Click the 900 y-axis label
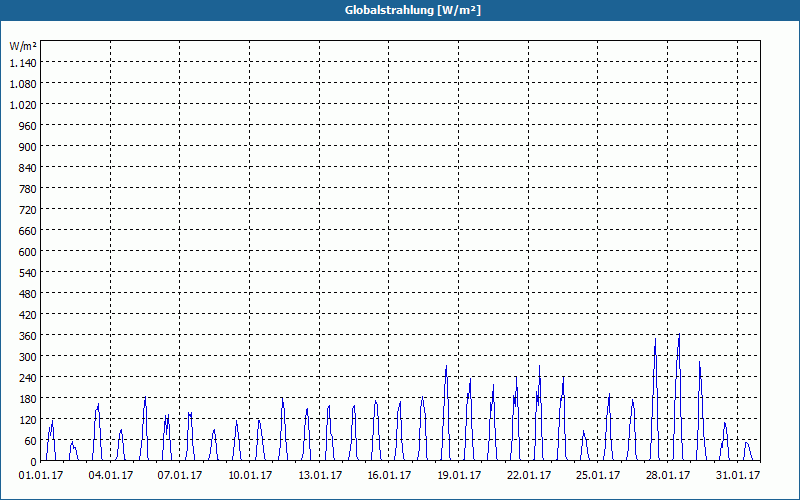800x500 pixels. 28,147
